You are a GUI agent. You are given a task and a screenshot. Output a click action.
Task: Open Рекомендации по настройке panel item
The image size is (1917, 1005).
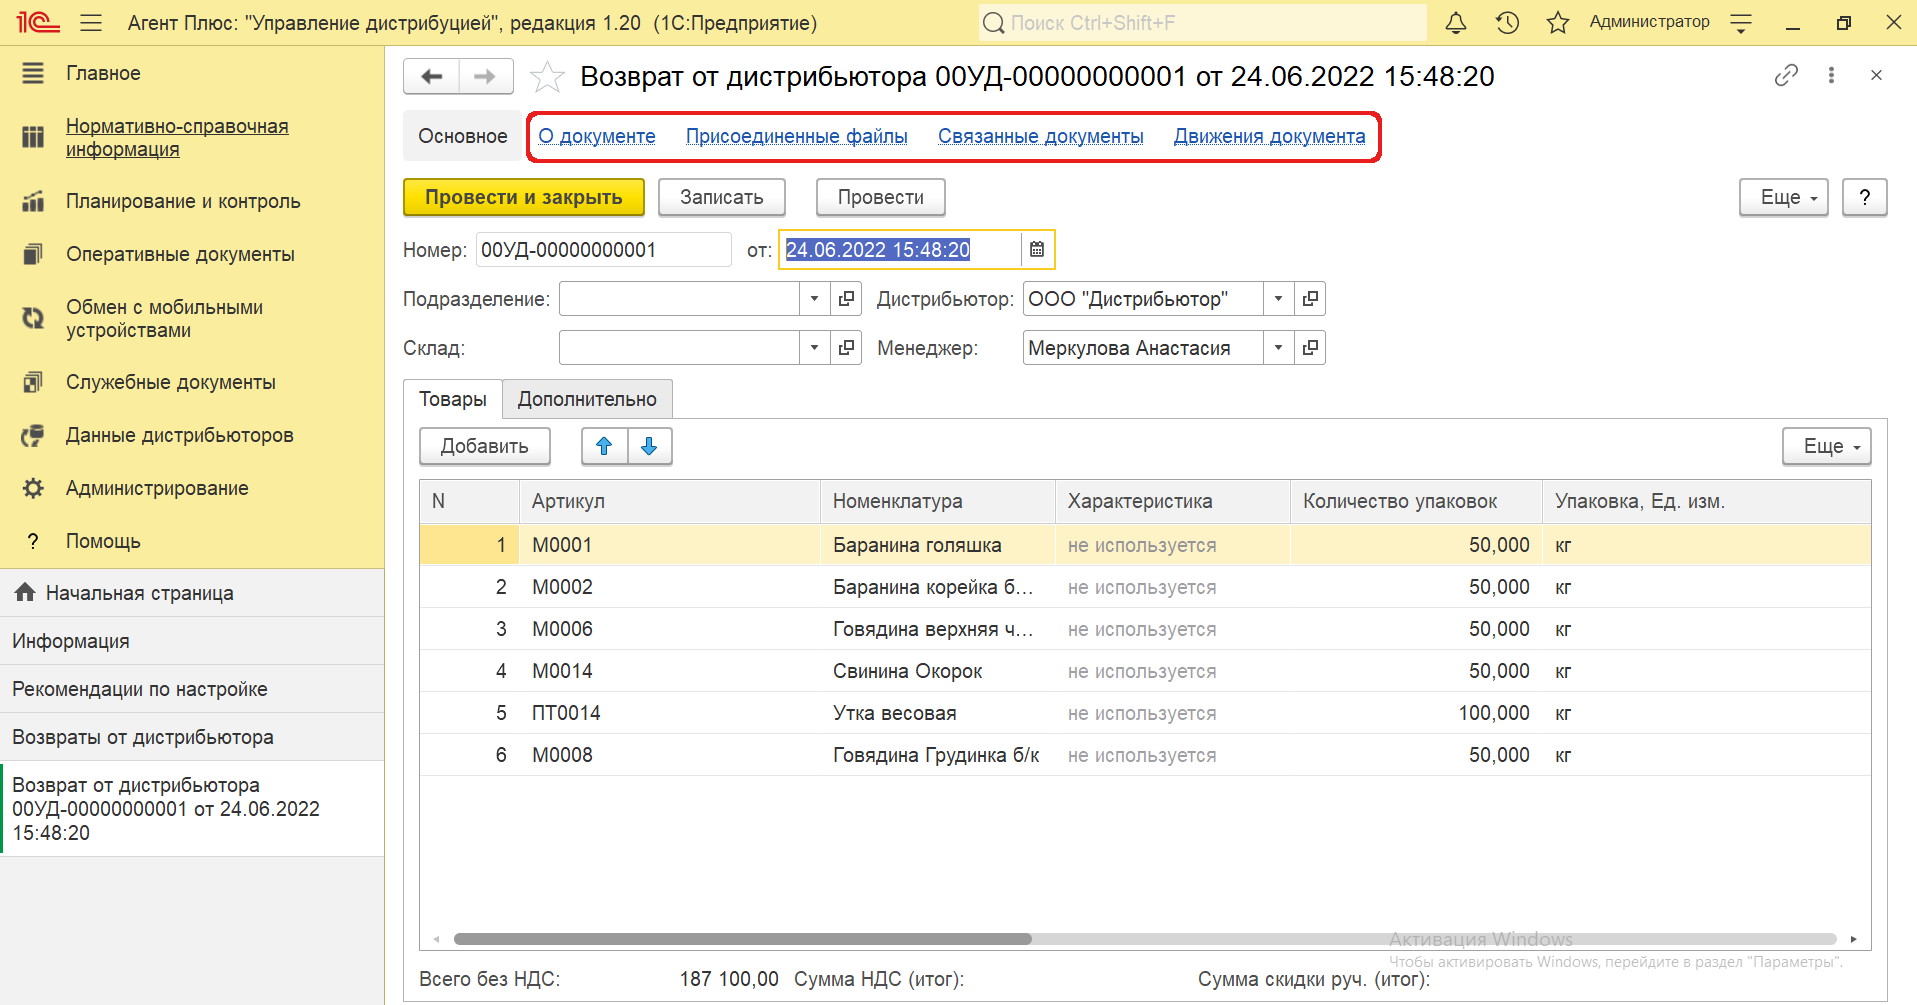pos(192,689)
